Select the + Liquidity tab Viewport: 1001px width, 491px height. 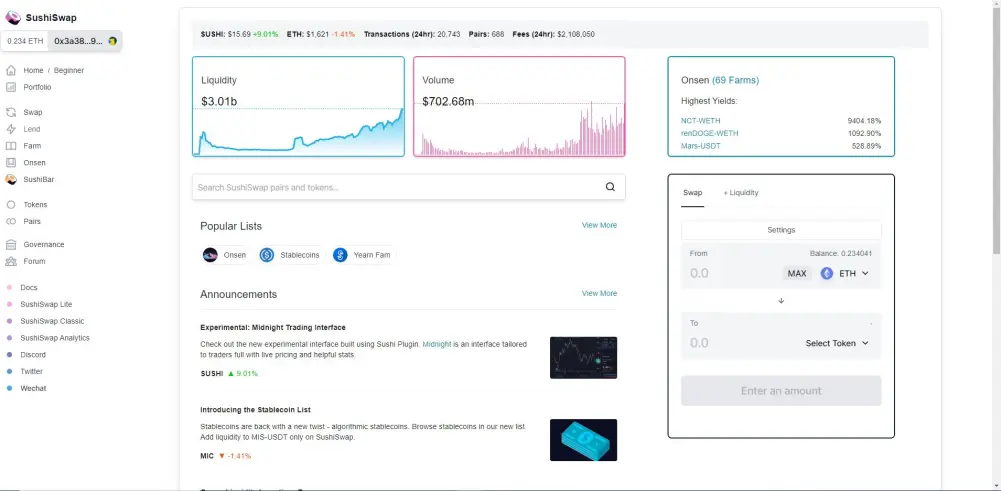pos(741,193)
